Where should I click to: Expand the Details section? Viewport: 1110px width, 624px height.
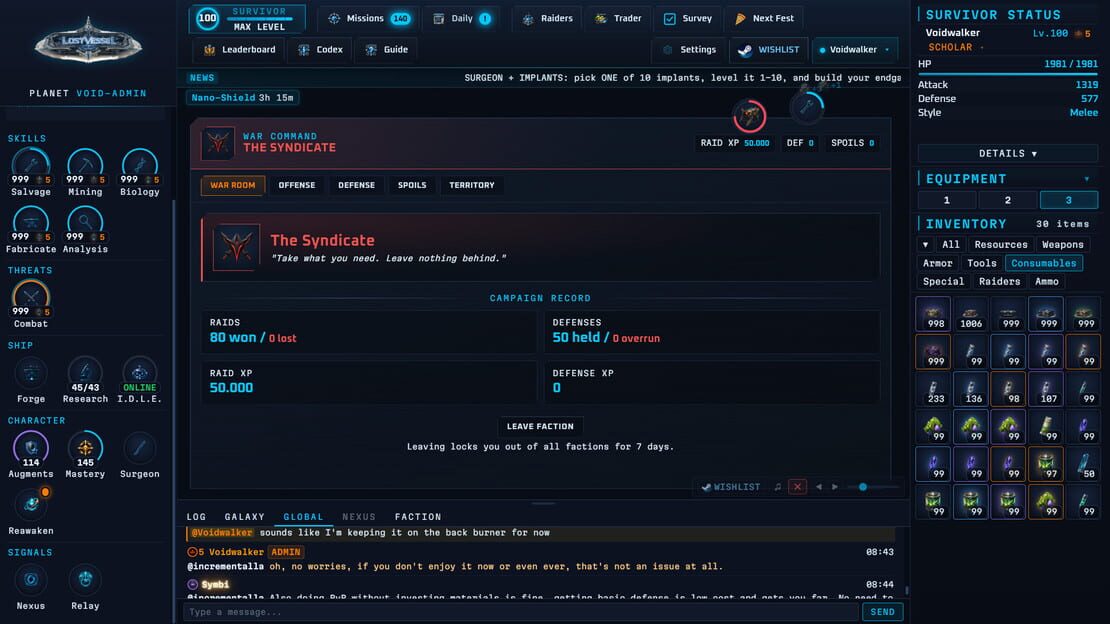pos(1007,154)
